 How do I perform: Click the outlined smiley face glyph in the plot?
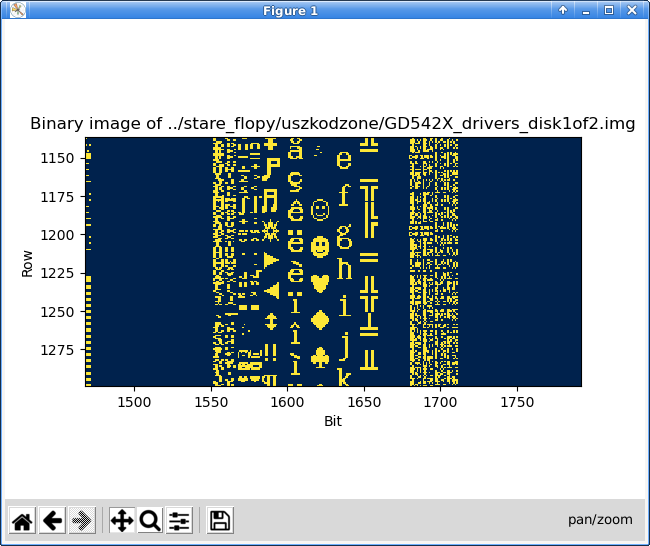320,210
